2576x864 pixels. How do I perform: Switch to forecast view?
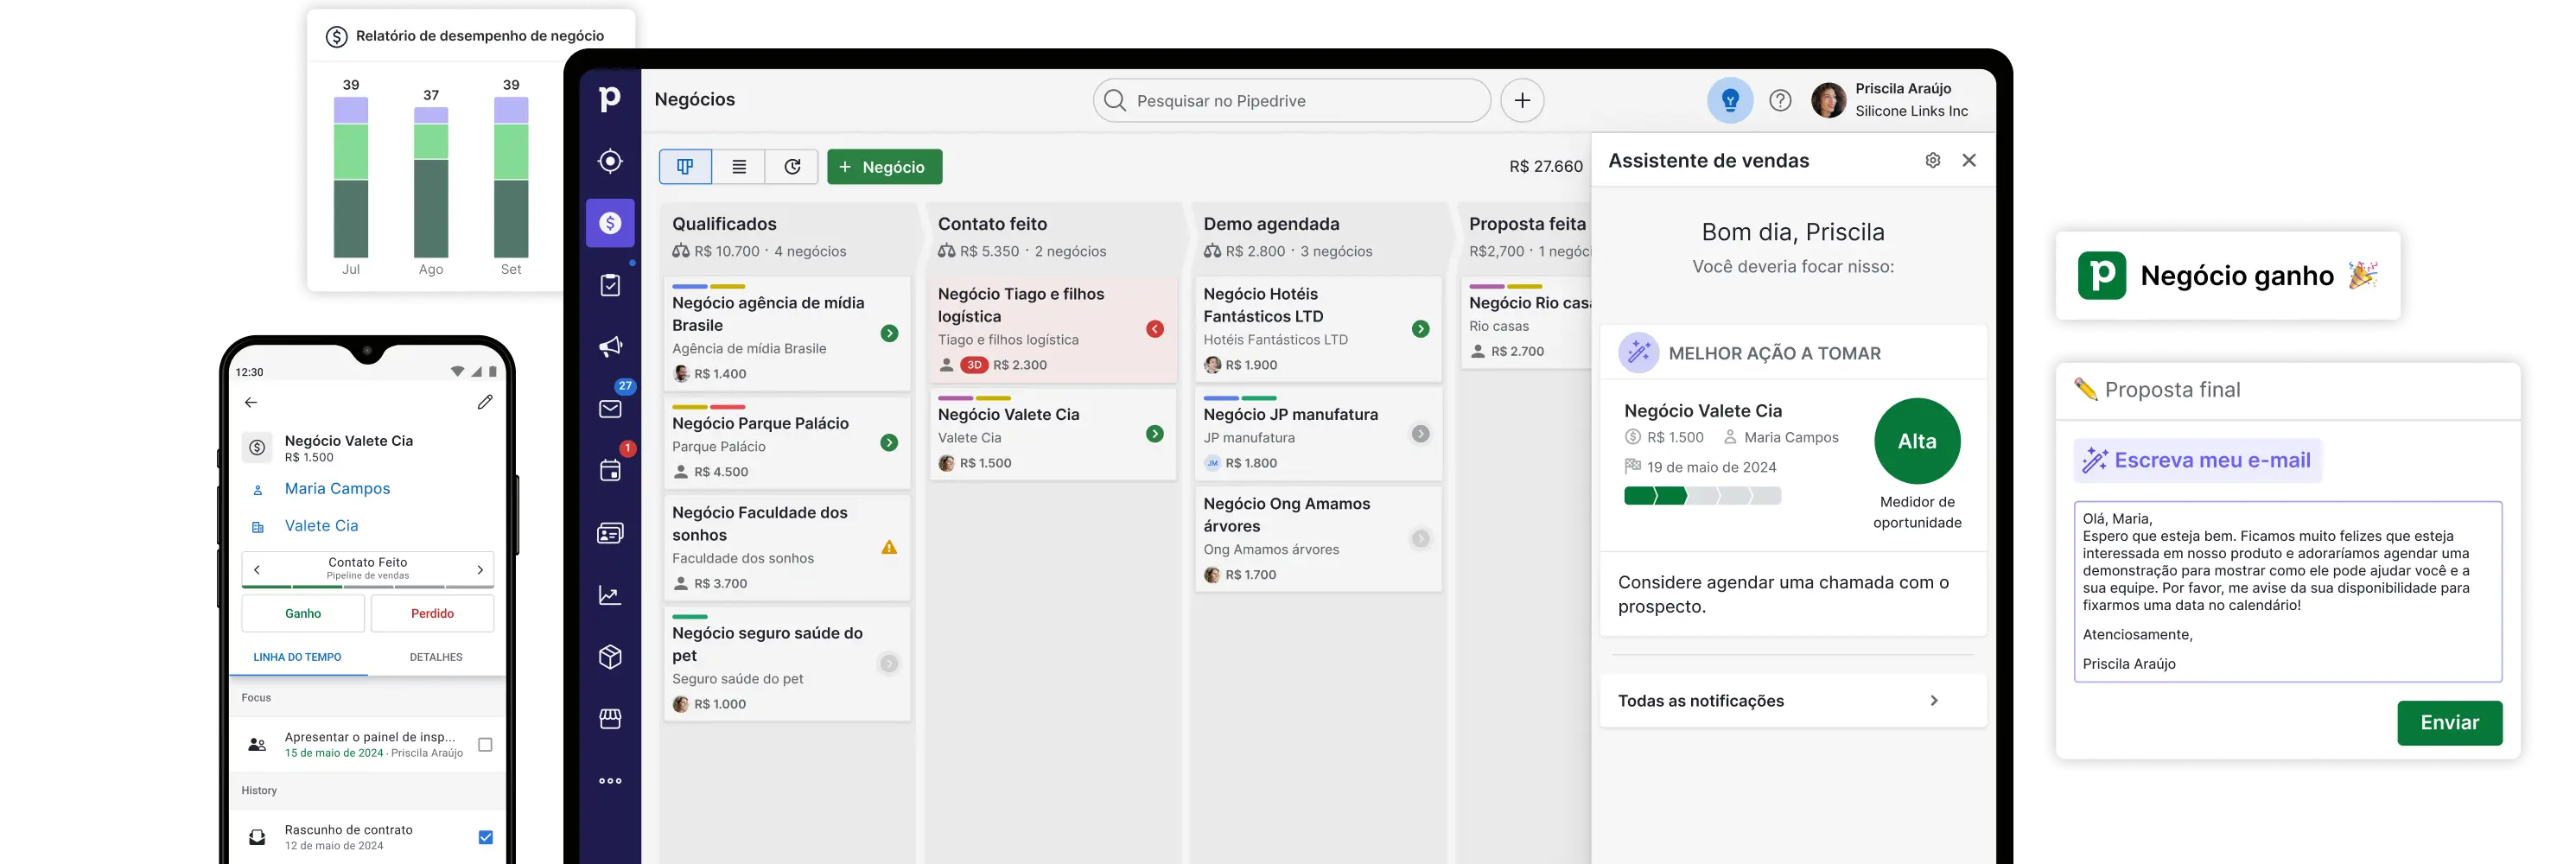click(792, 167)
